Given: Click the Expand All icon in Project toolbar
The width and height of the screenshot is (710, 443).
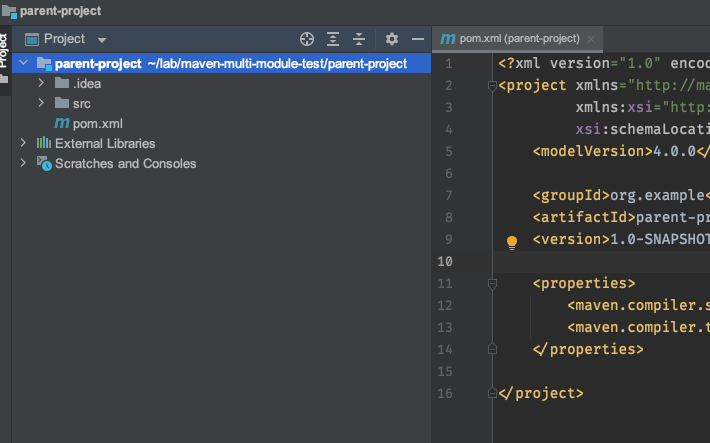Looking at the screenshot, I should [333, 39].
